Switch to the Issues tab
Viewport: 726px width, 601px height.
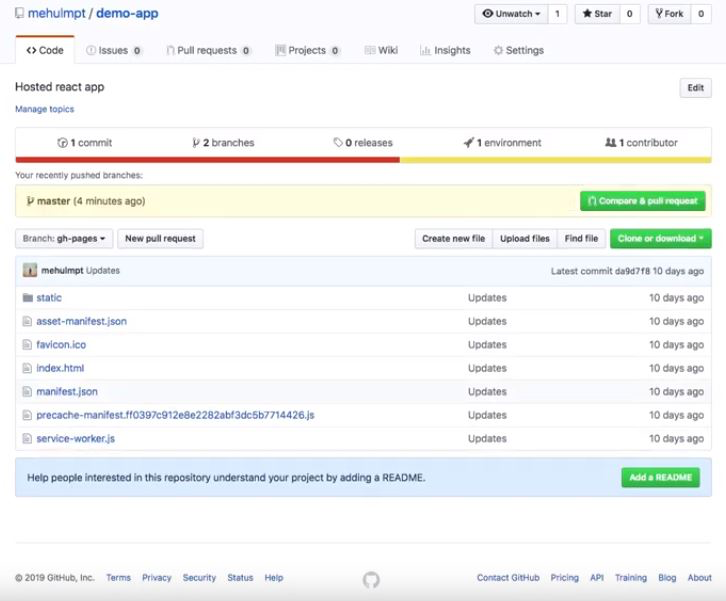pos(113,50)
